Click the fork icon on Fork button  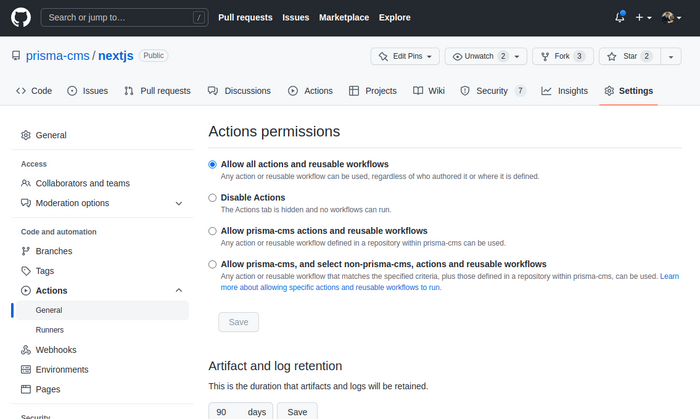coord(545,56)
